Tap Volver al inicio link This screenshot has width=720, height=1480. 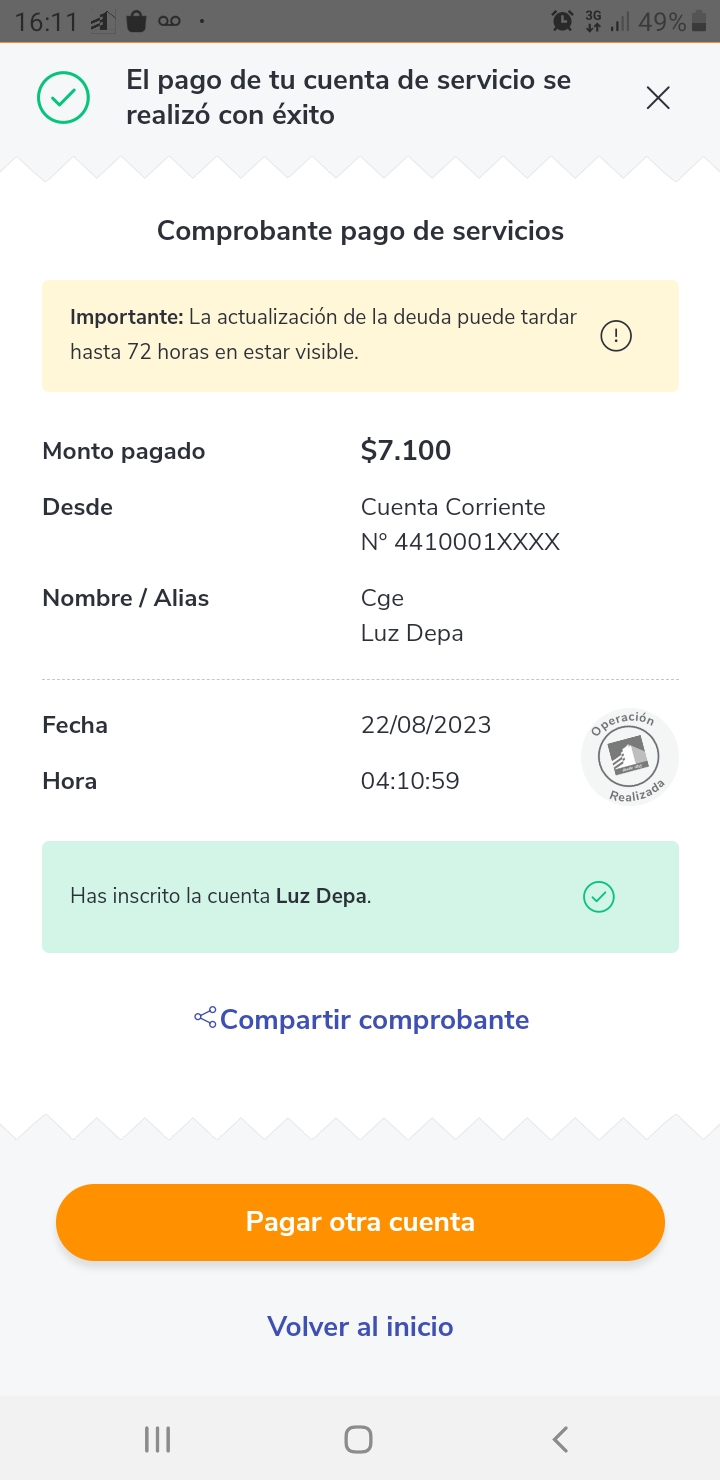click(360, 1327)
